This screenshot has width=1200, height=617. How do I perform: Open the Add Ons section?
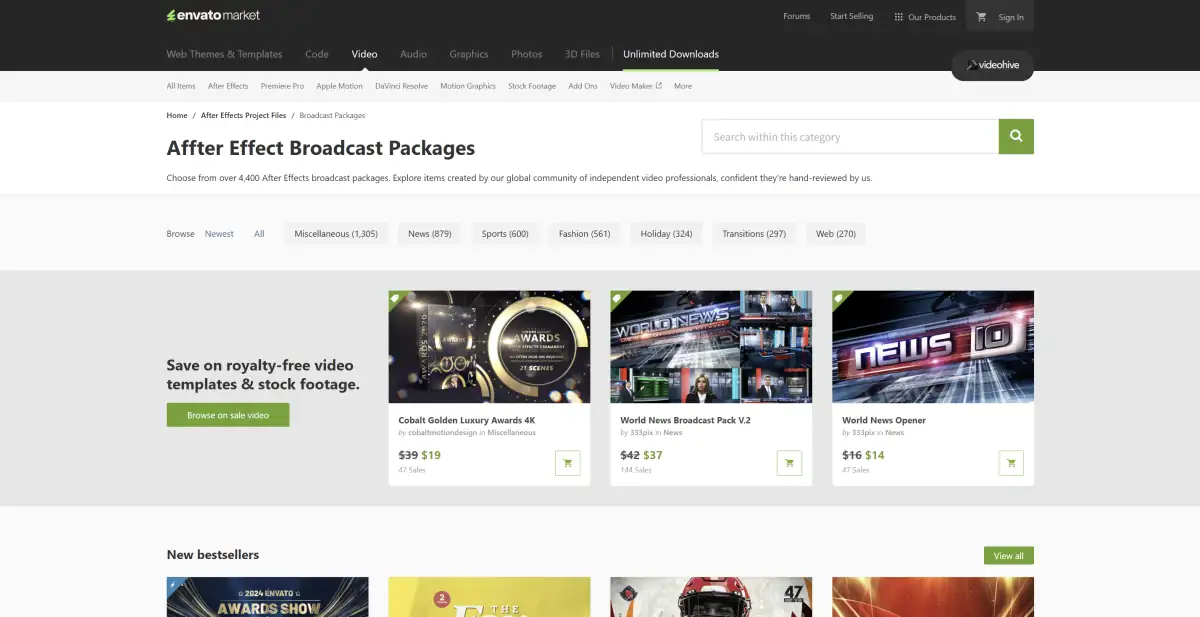(x=583, y=86)
